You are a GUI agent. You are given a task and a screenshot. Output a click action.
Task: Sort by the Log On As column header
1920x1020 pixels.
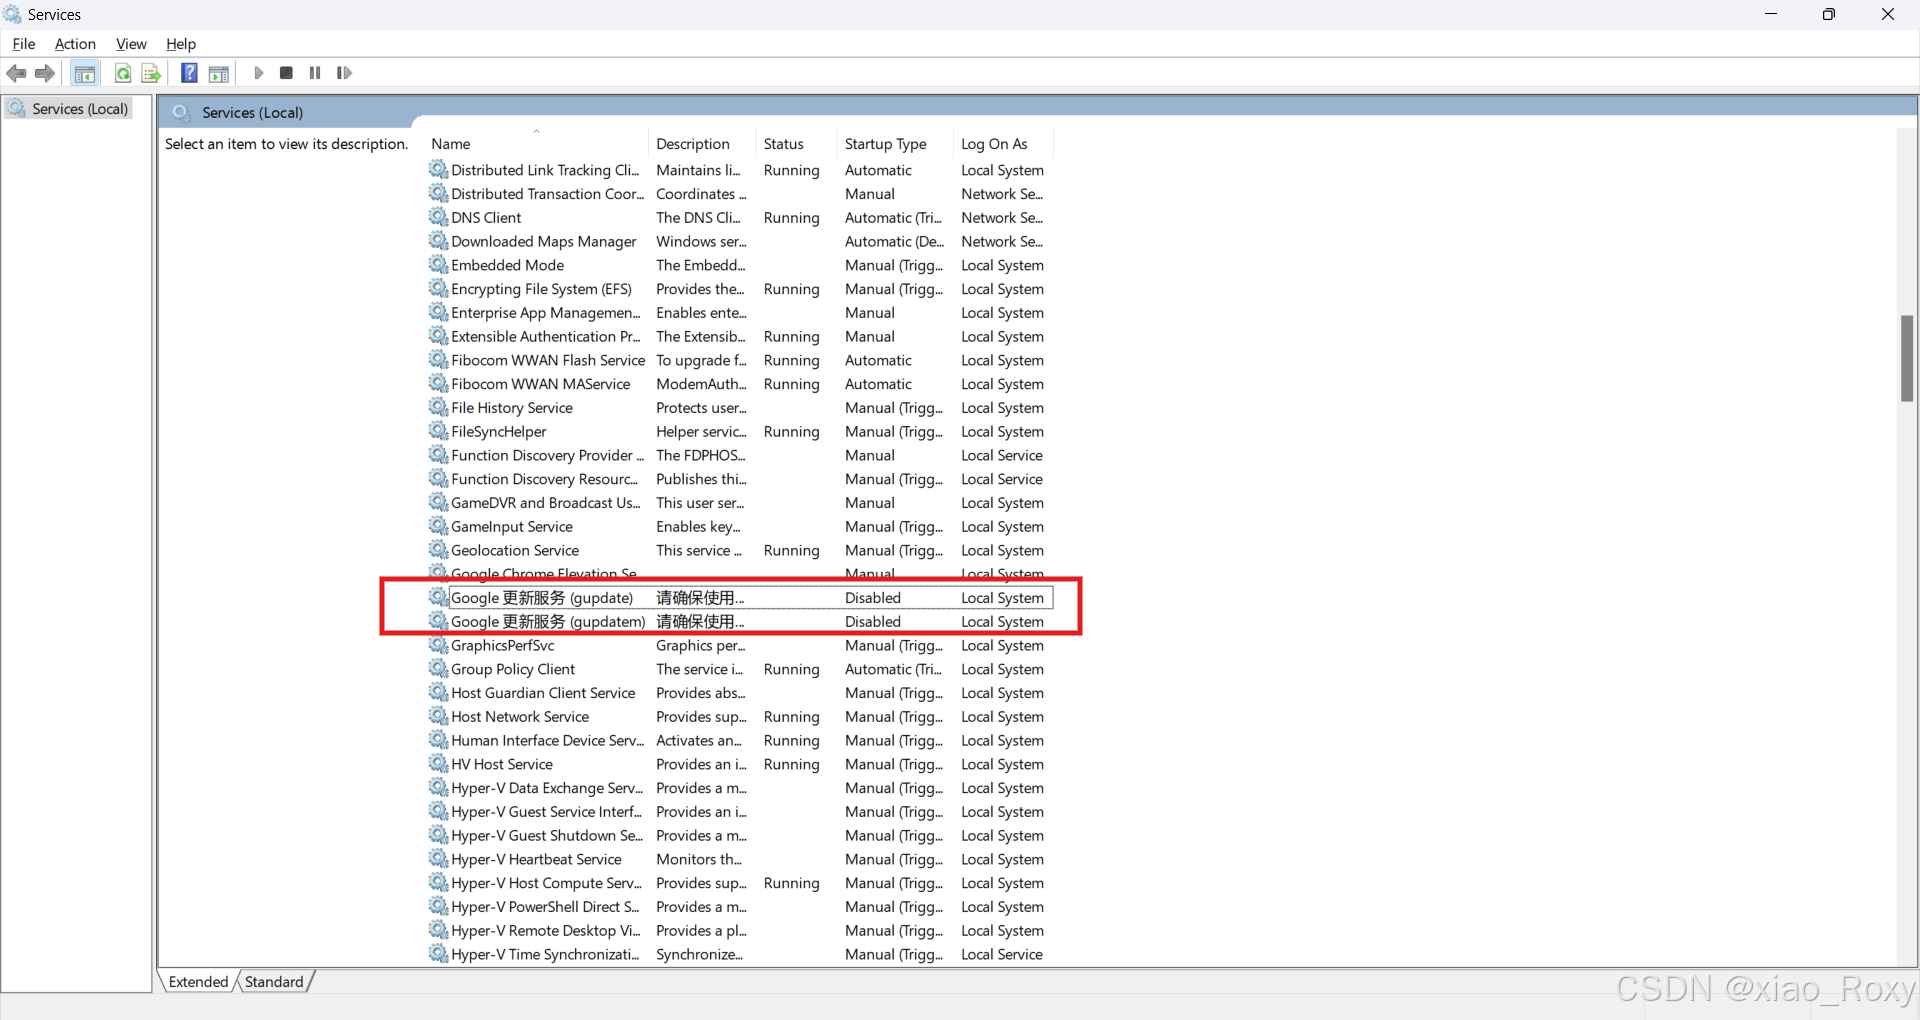[1003, 144]
